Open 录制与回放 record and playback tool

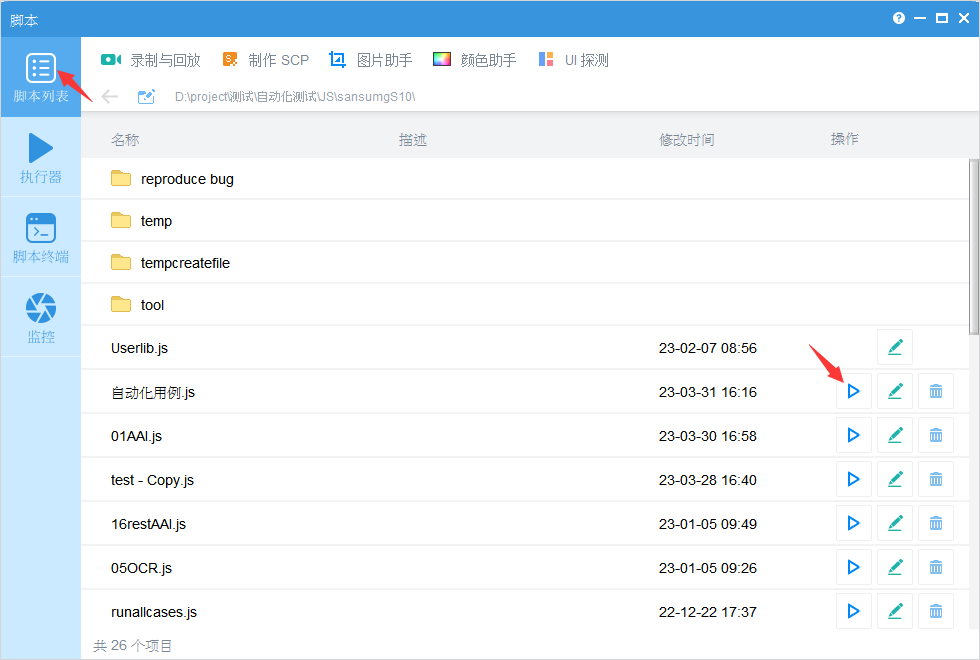(x=150, y=60)
